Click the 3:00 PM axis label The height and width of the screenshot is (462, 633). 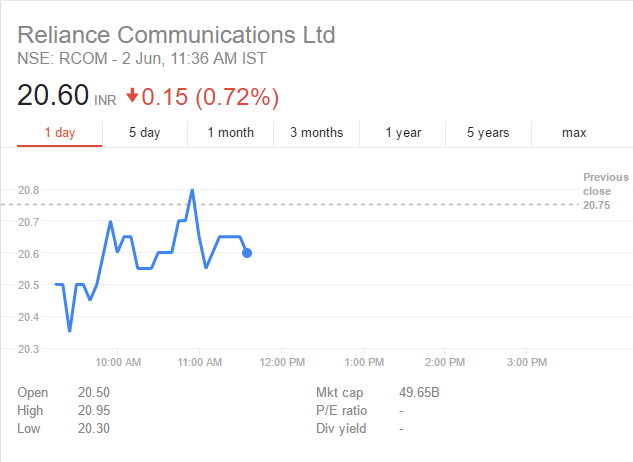[527, 362]
